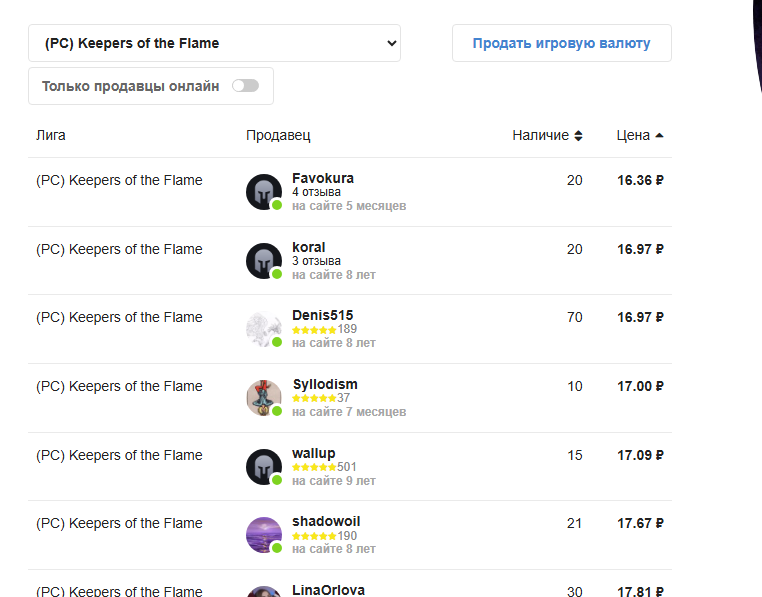Open LinaOrlova seller name link
The width and height of the screenshot is (762, 597).
(328, 590)
